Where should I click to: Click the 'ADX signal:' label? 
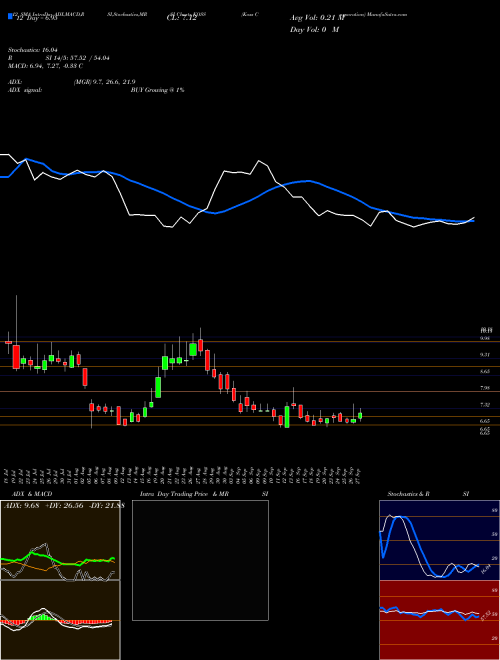pyautogui.click(x=24, y=90)
